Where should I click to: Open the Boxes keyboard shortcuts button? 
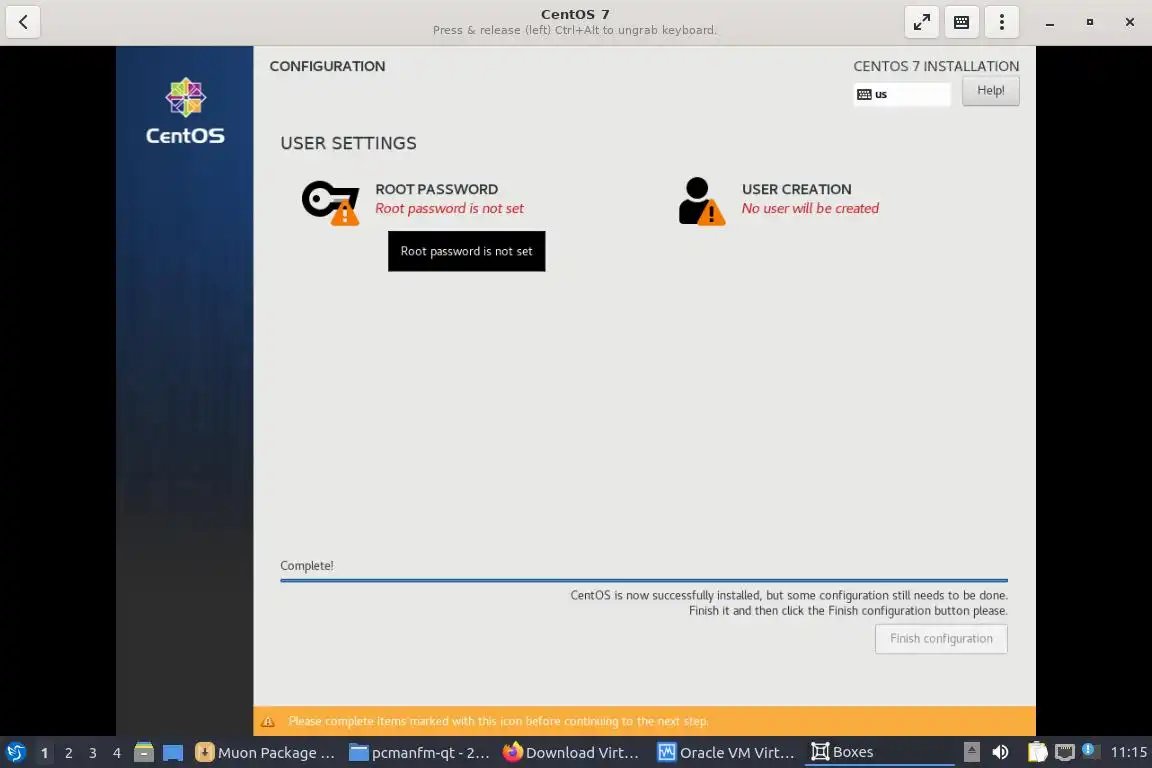click(x=961, y=22)
